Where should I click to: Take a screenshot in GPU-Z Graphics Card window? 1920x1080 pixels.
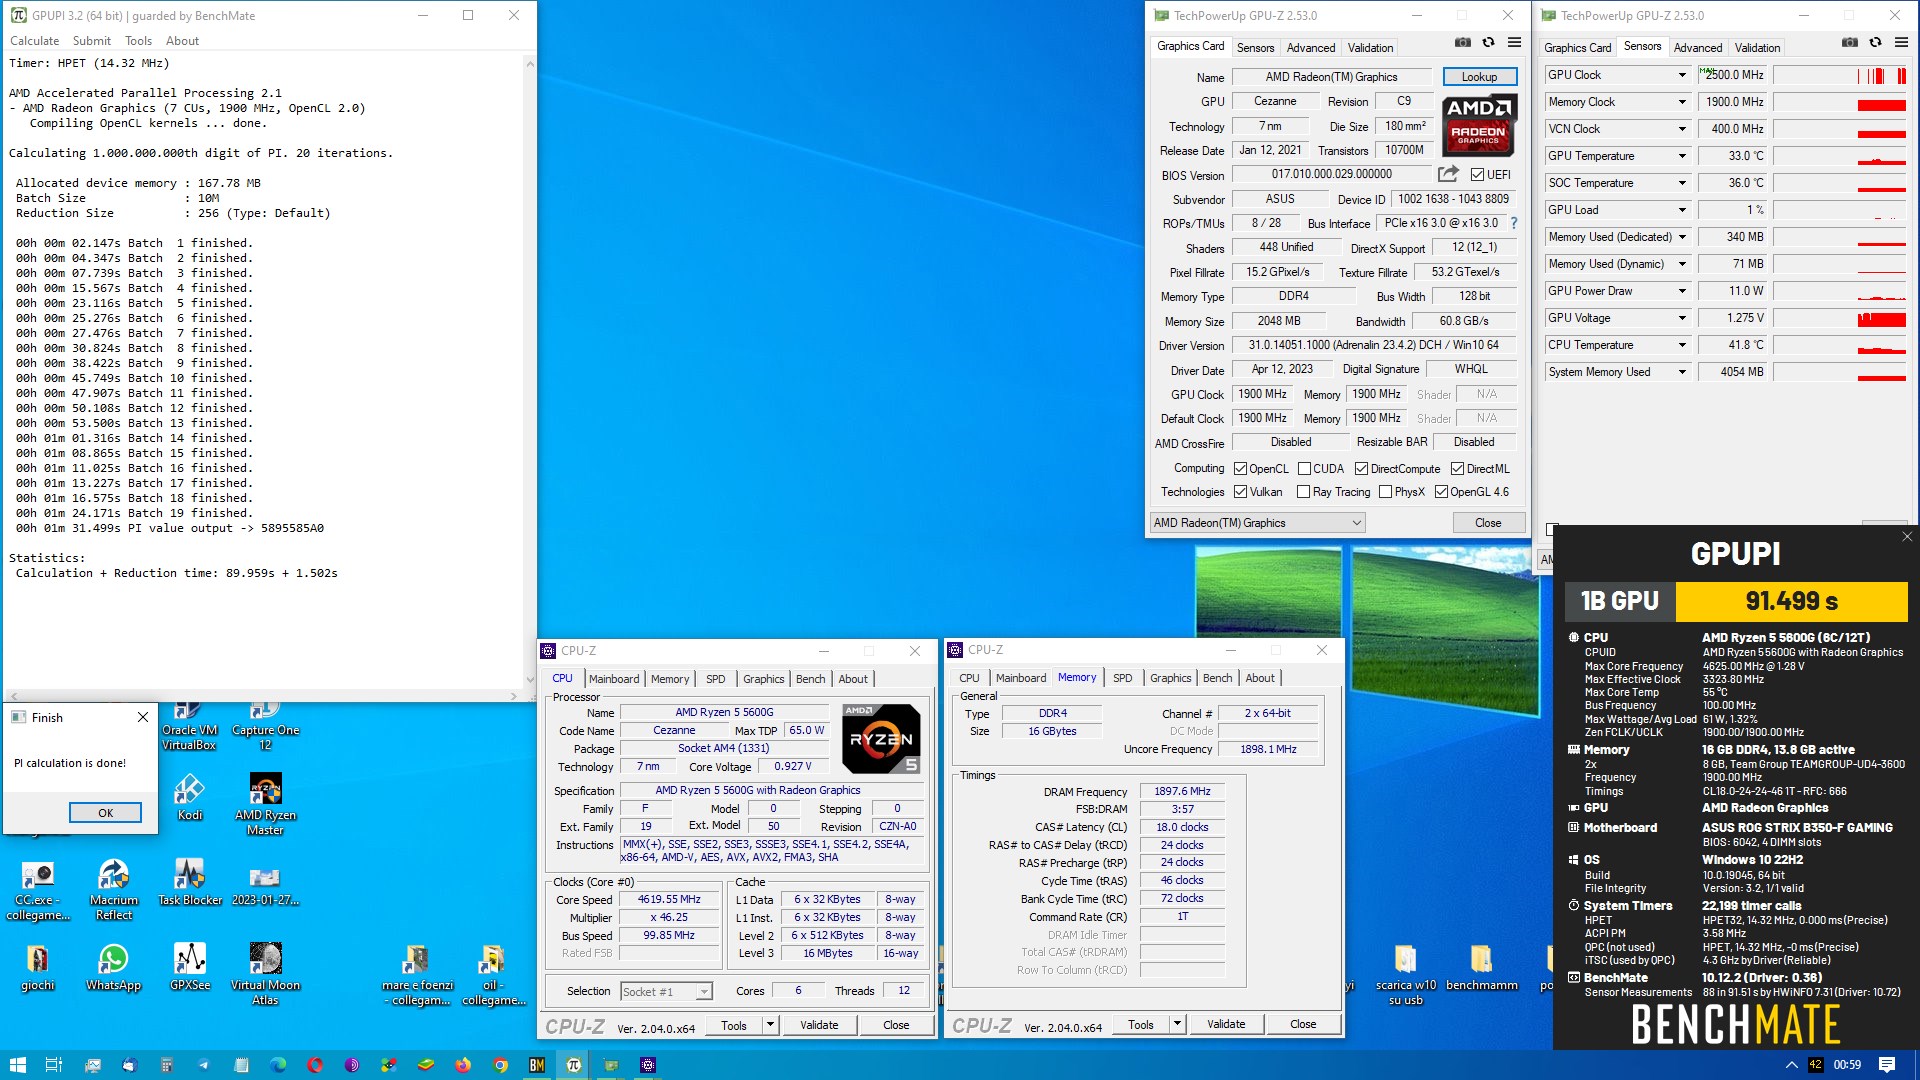pos(1463,42)
